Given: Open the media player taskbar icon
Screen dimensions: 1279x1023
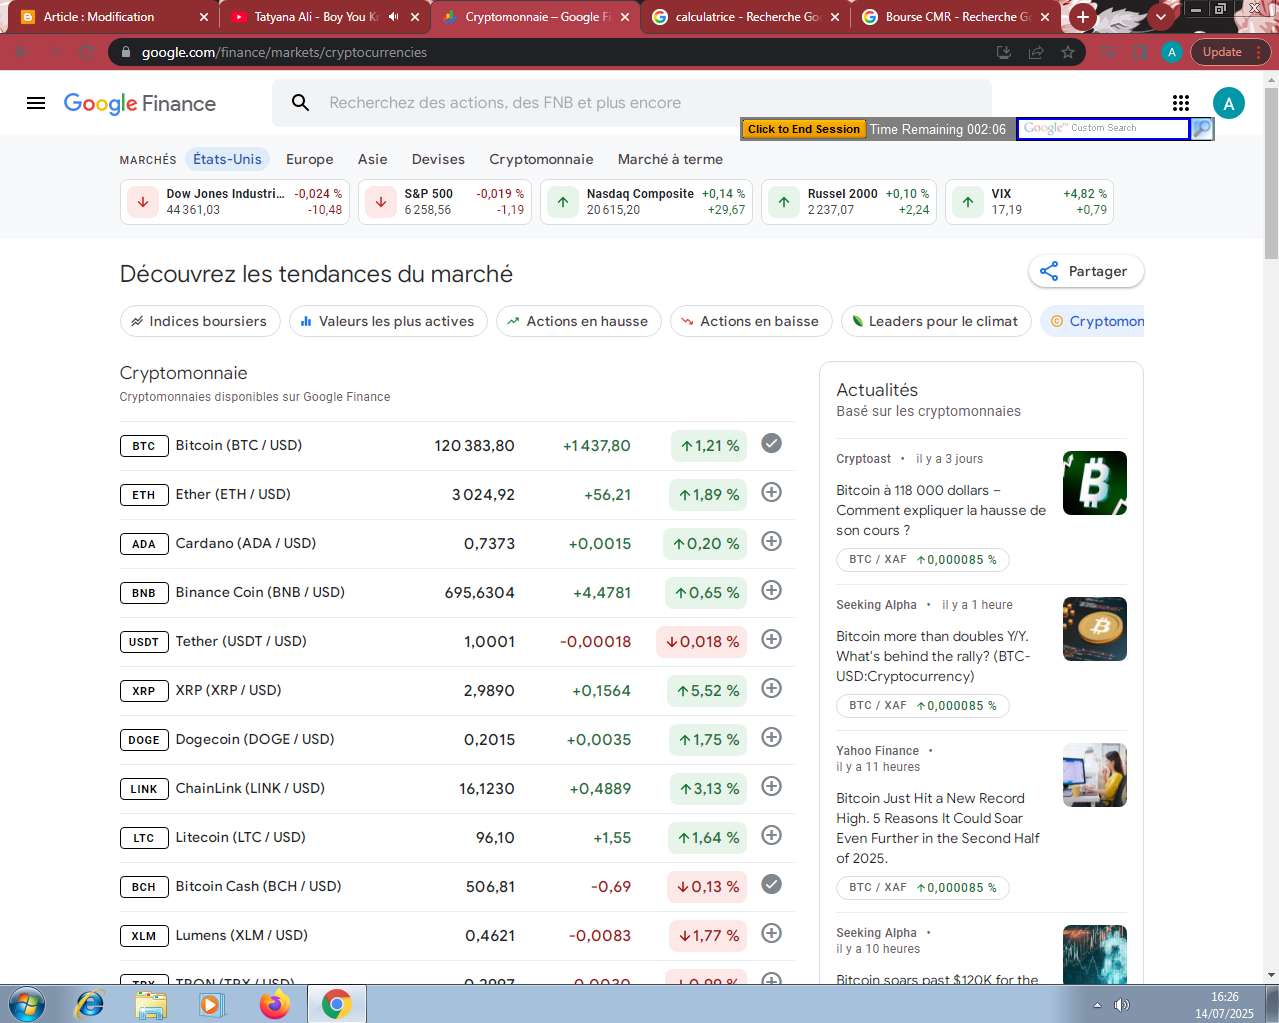Looking at the screenshot, I should [212, 1004].
